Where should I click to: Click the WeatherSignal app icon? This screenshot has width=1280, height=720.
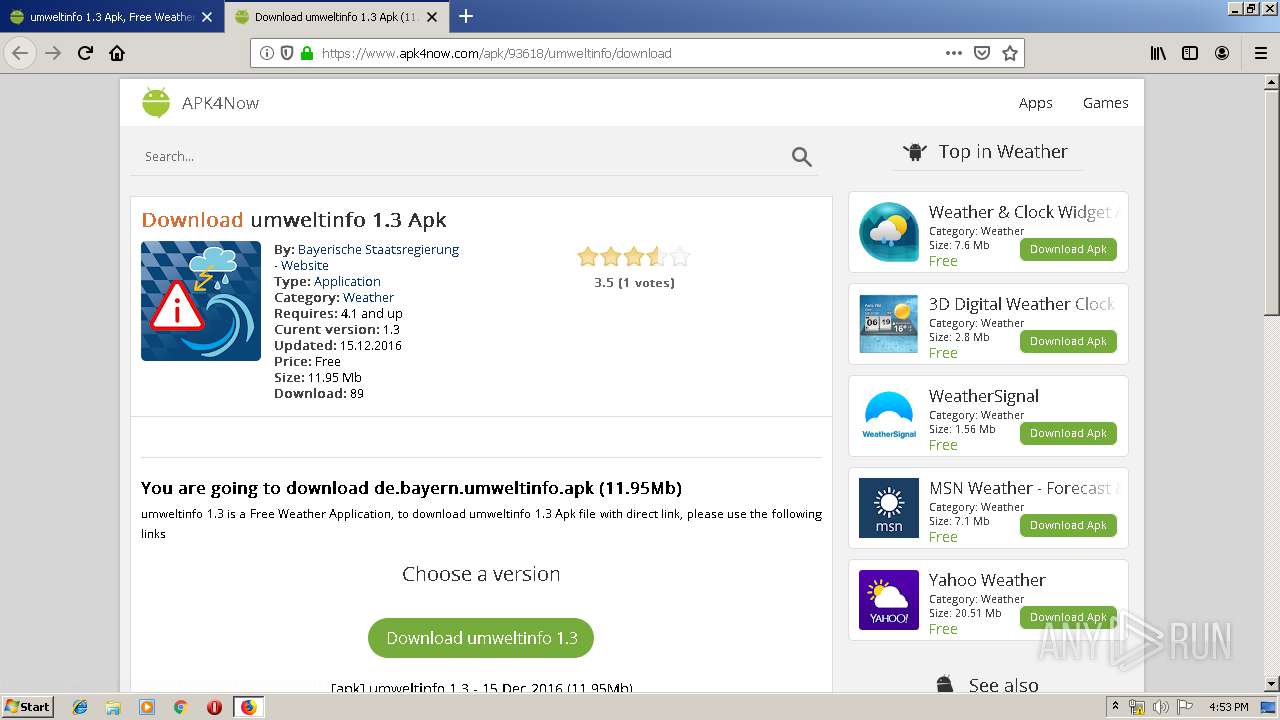click(x=889, y=416)
